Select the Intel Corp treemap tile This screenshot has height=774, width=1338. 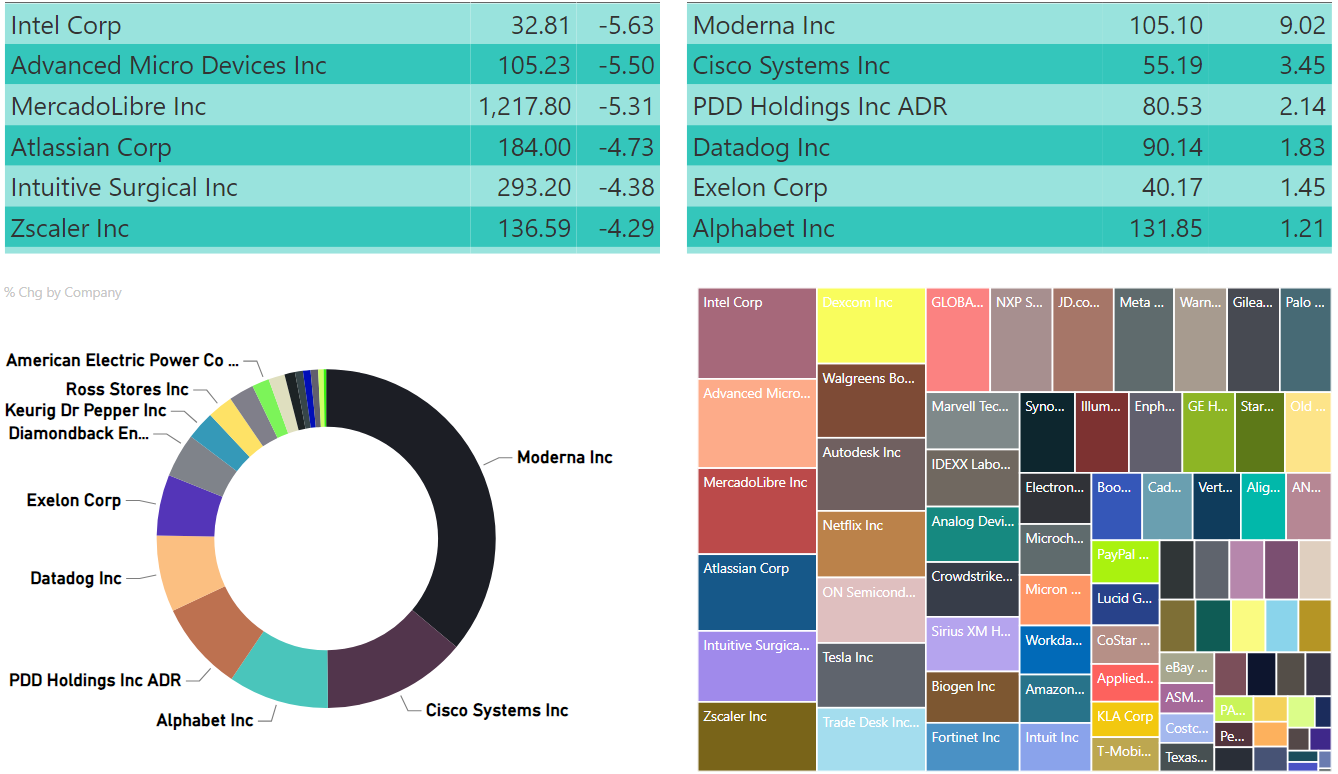pos(757,333)
